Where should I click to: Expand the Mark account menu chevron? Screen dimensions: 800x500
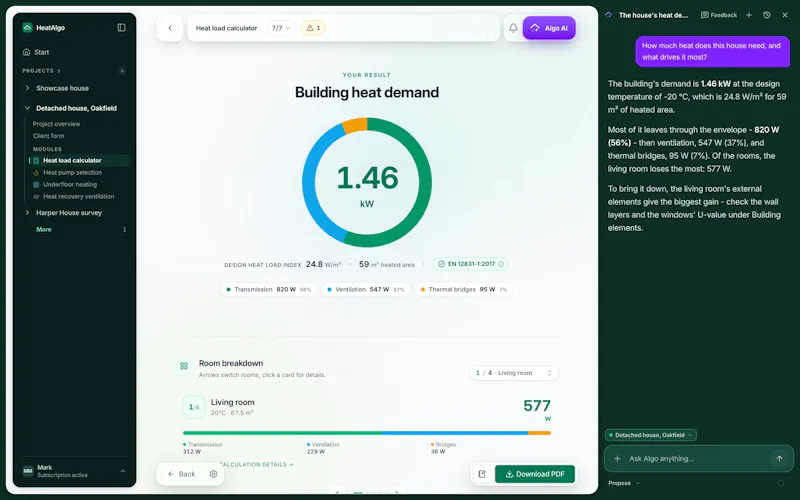pos(123,471)
